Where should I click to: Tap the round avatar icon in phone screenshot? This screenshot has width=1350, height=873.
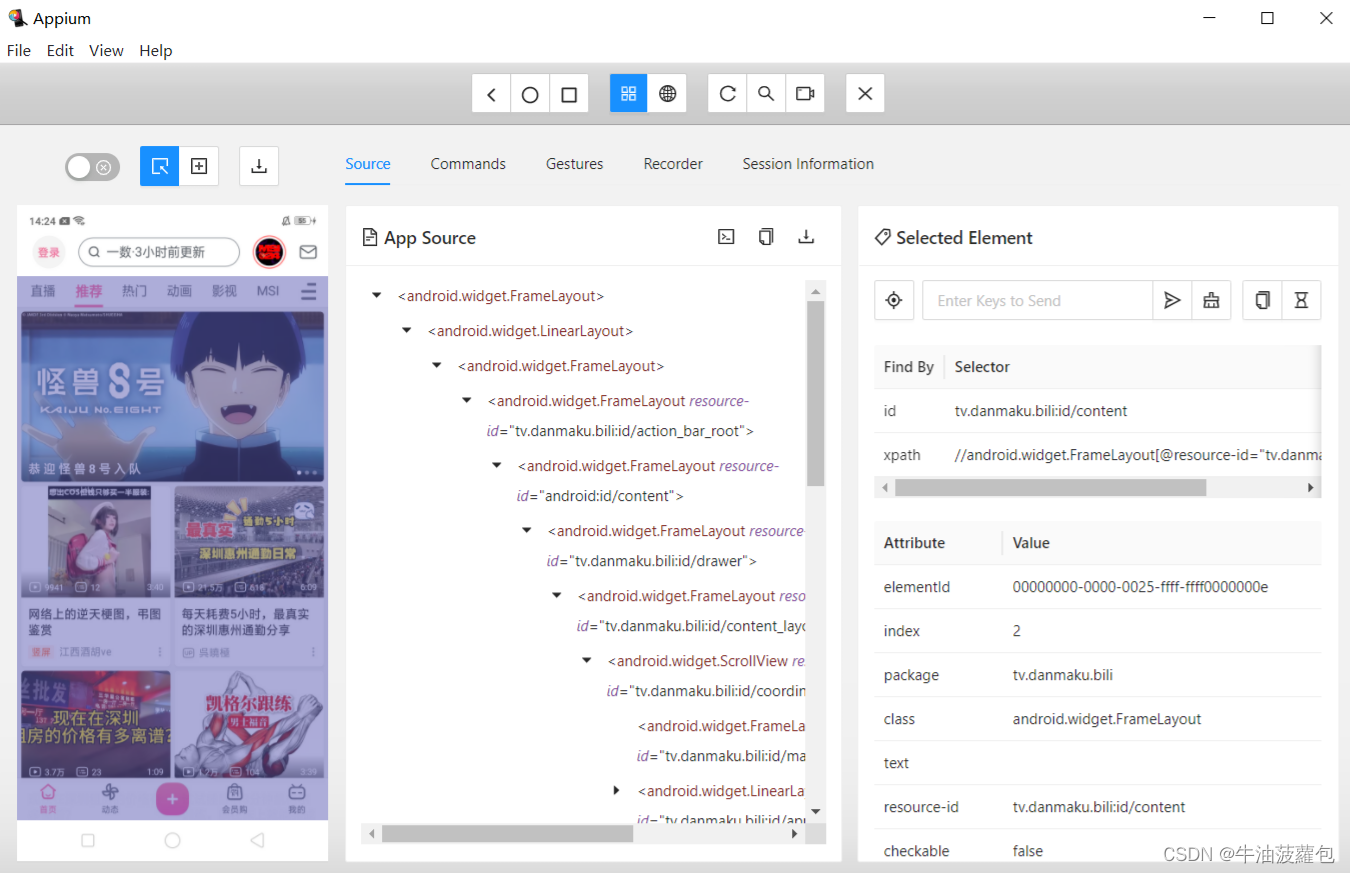tap(269, 252)
